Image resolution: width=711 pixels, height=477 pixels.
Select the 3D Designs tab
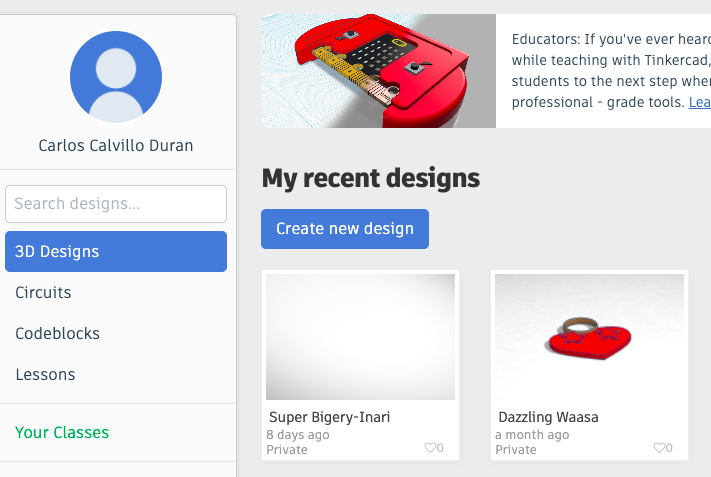116,252
